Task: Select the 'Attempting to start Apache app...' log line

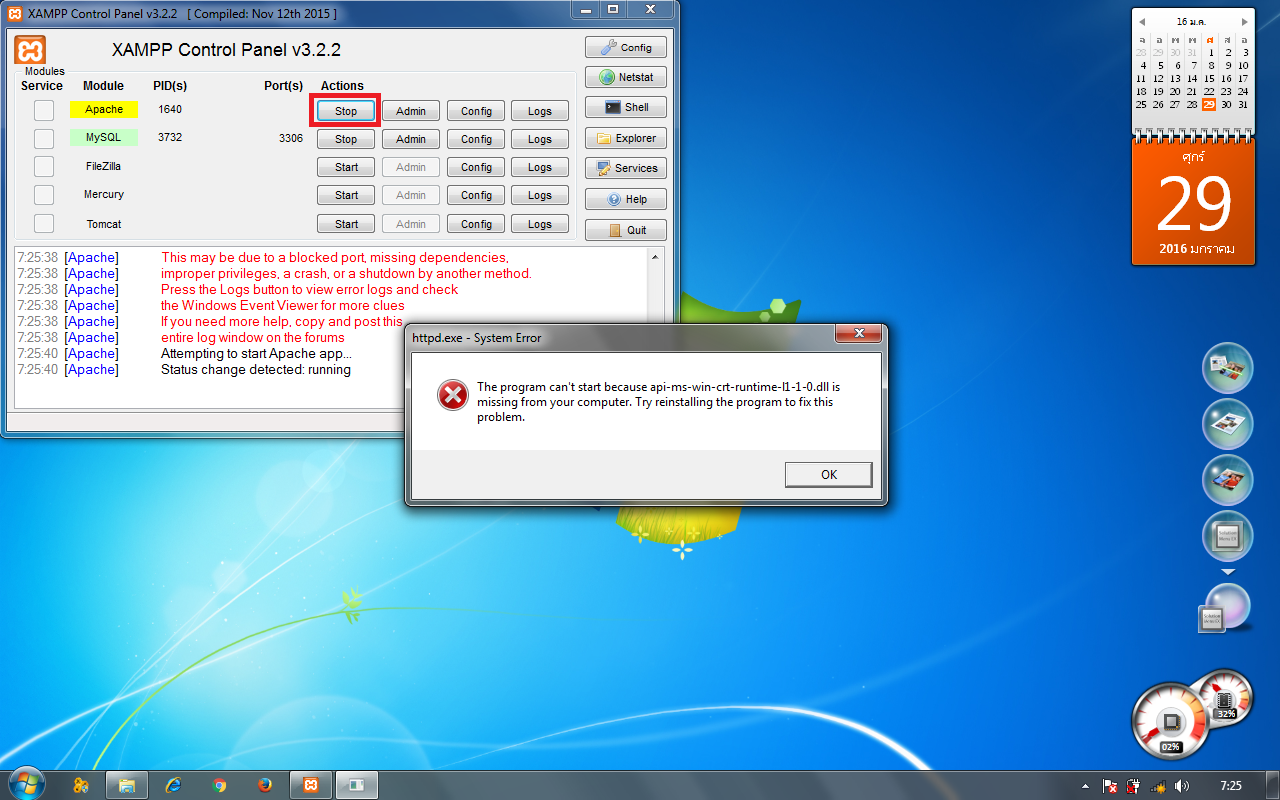Action: point(256,354)
